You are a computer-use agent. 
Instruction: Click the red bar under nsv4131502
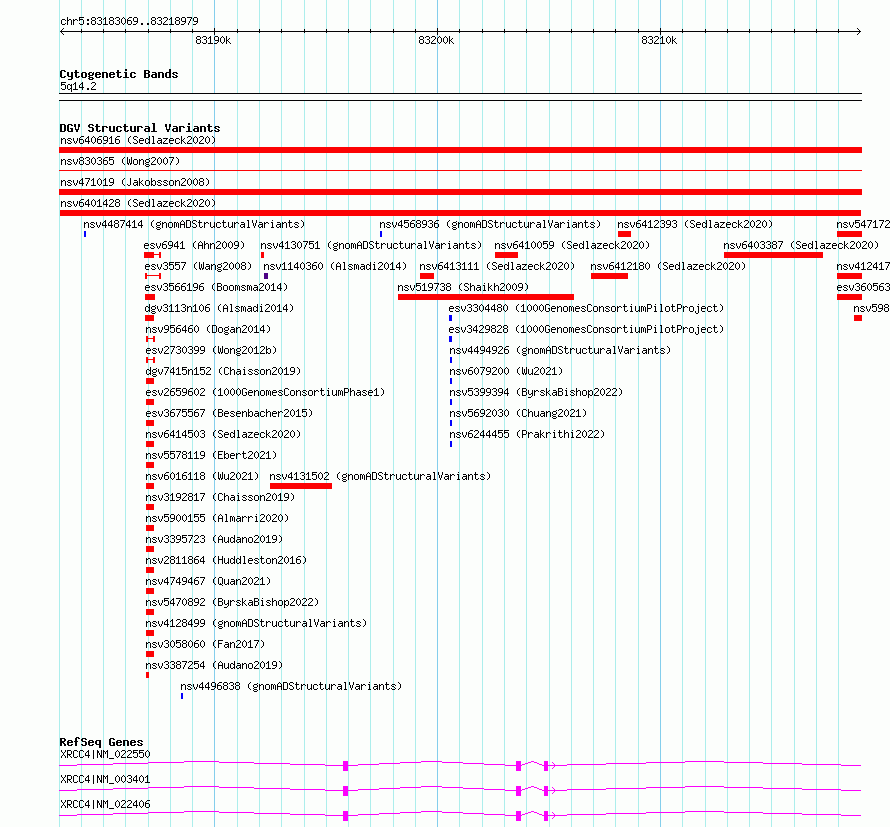pos(301,486)
